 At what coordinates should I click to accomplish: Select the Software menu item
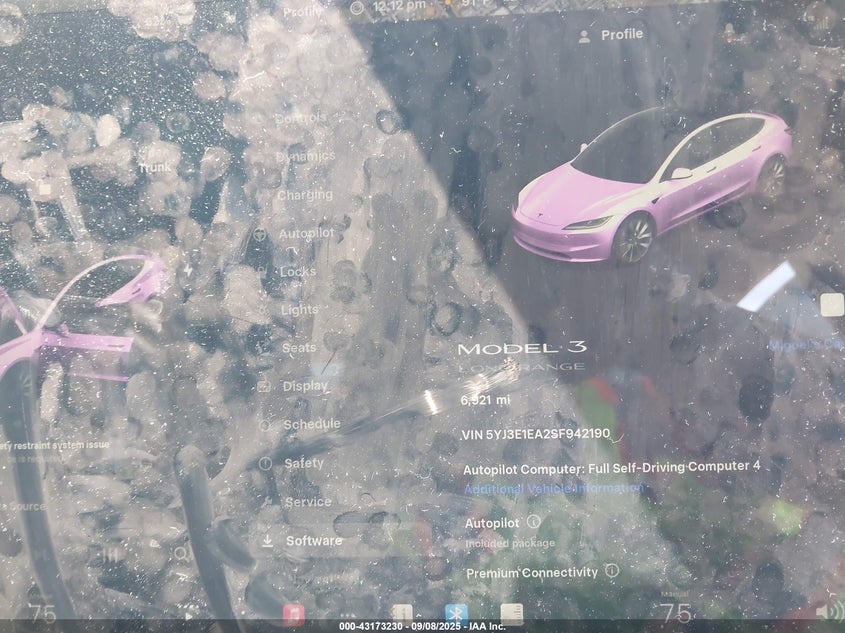pos(314,541)
